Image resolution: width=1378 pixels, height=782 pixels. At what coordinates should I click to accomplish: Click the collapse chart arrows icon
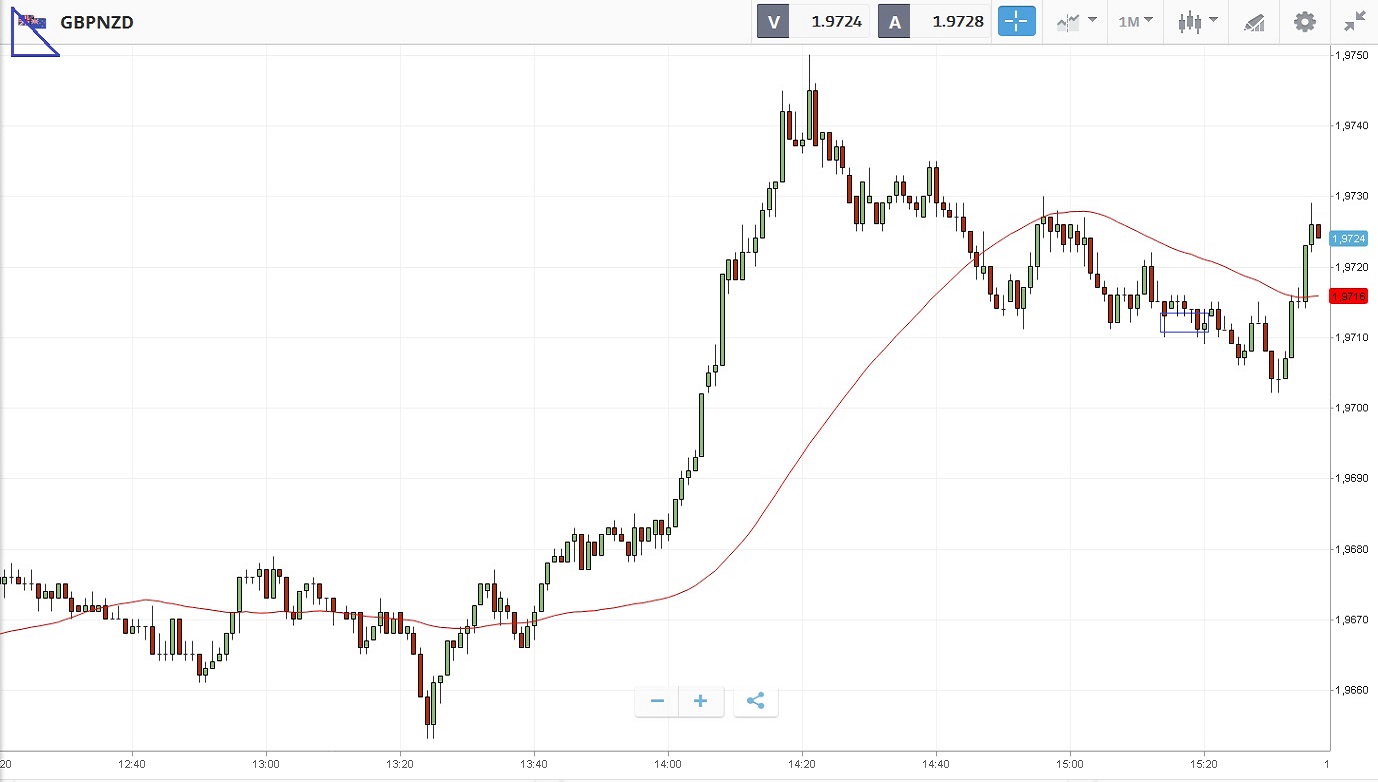1355,21
